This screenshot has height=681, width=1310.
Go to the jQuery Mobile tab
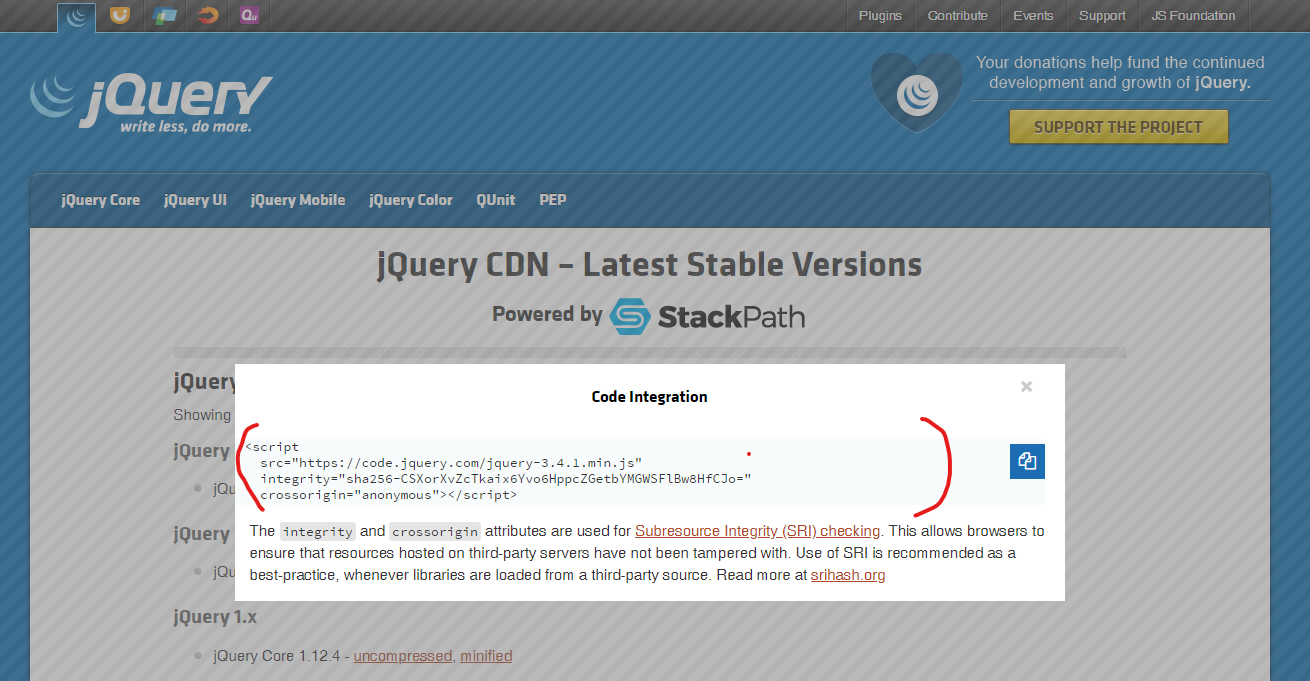pos(298,200)
